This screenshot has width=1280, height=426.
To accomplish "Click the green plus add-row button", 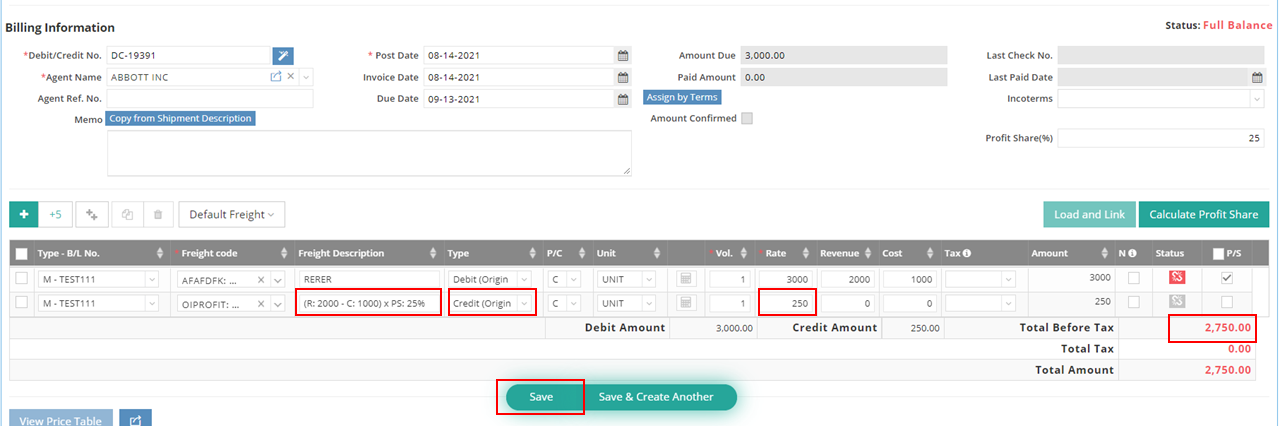I will (24, 214).
